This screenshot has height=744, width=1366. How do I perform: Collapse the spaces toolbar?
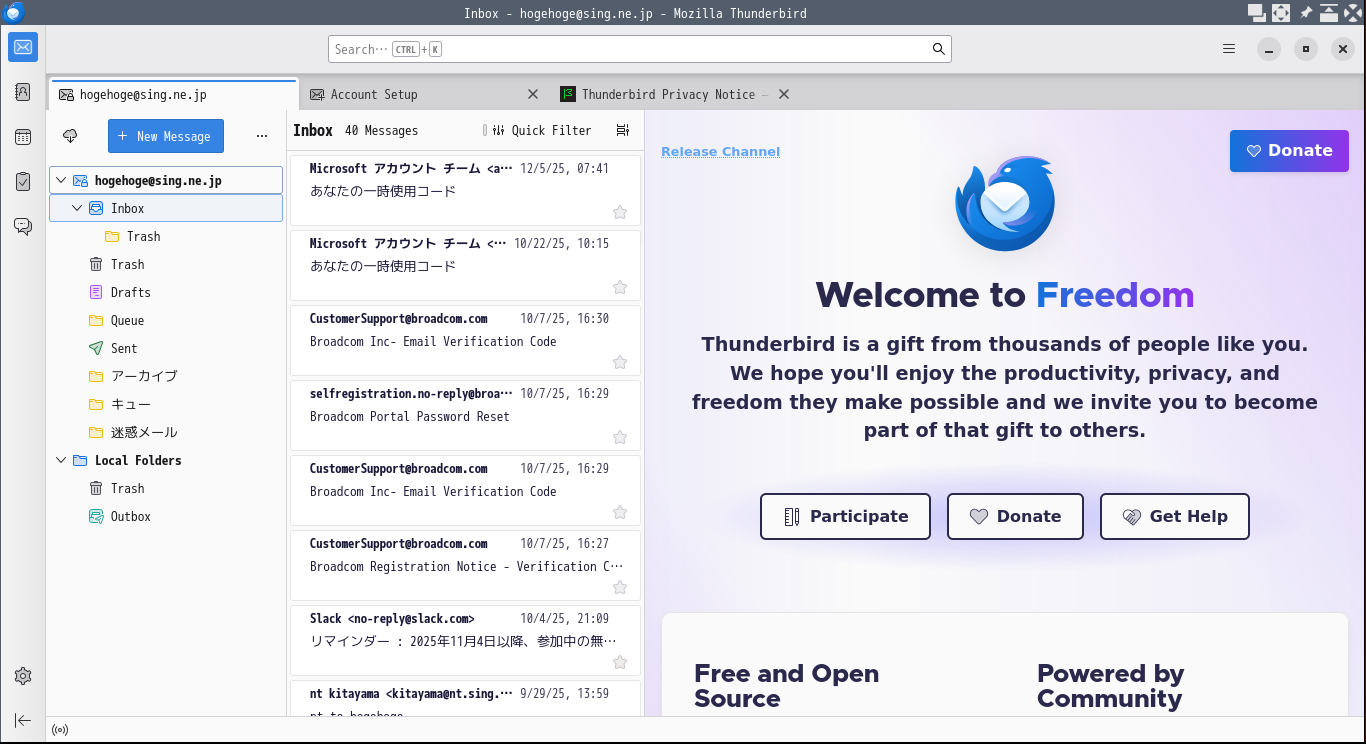(x=23, y=720)
